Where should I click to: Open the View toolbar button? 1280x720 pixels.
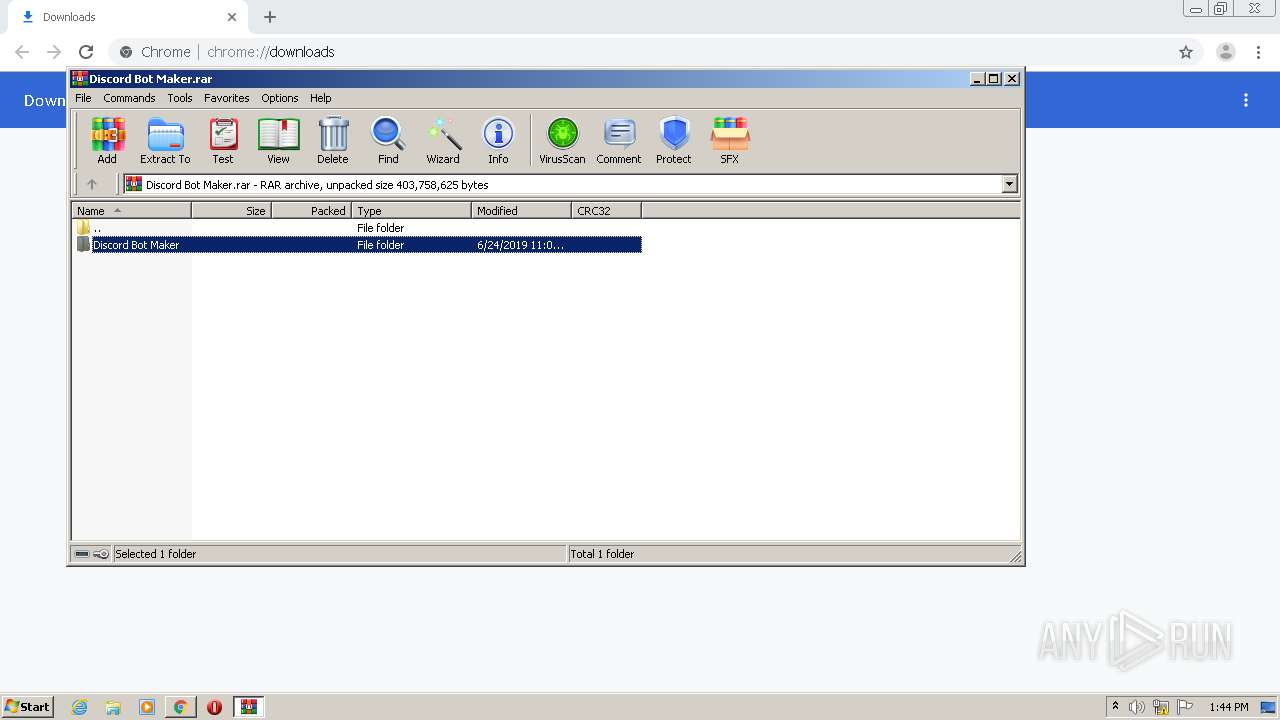278,140
